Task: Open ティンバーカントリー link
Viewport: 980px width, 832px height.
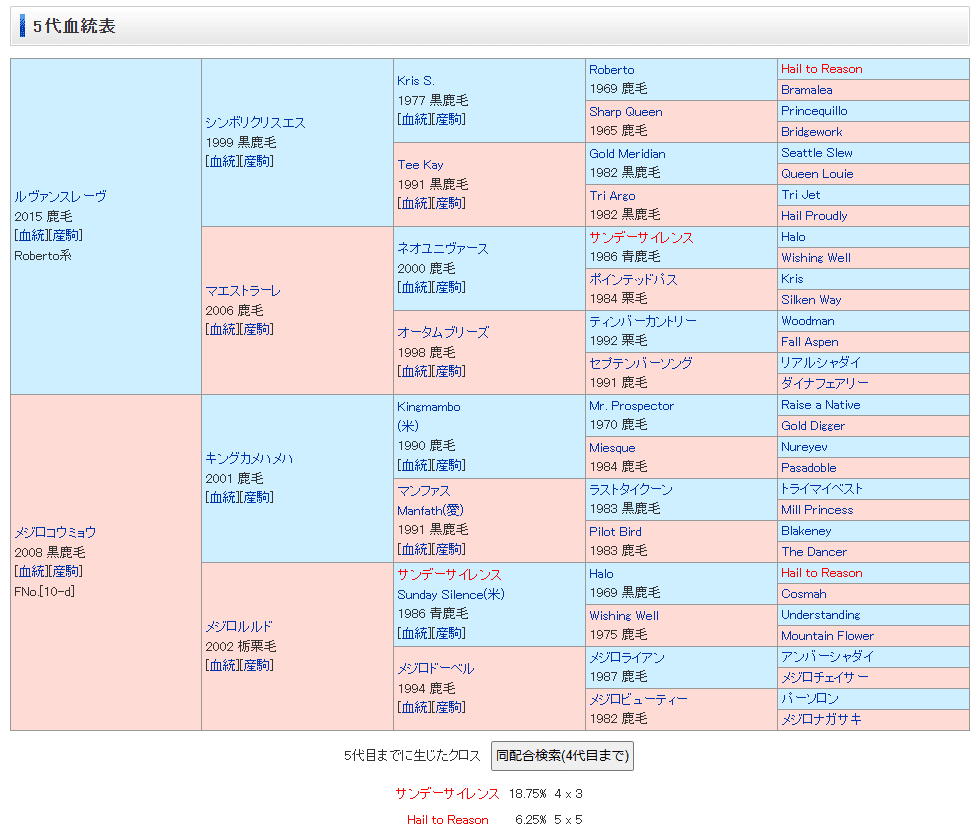Action: (x=642, y=321)
